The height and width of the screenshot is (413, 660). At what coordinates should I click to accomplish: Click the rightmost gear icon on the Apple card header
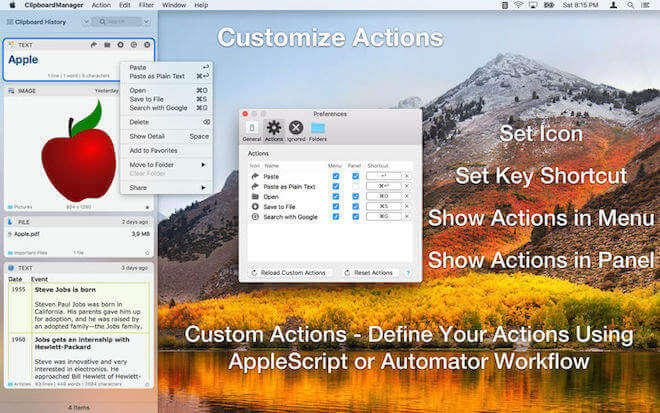click(147, 45)
